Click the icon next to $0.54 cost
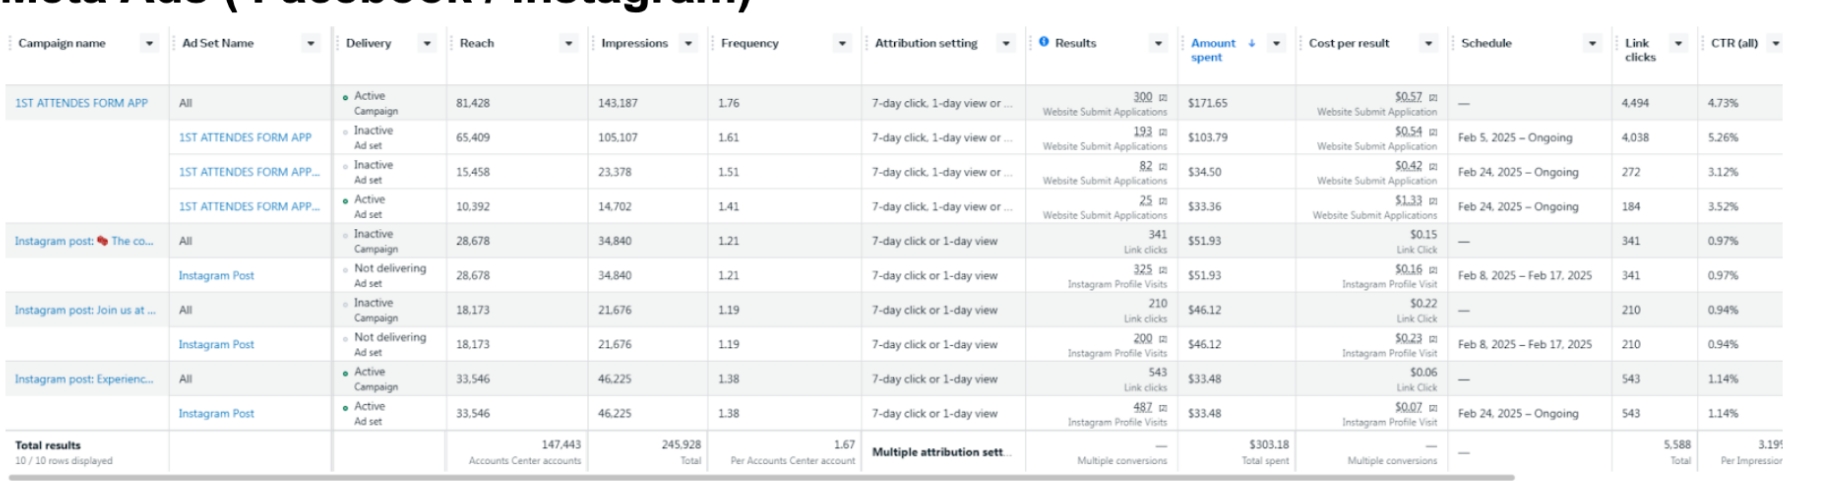 click(1432, 132)
